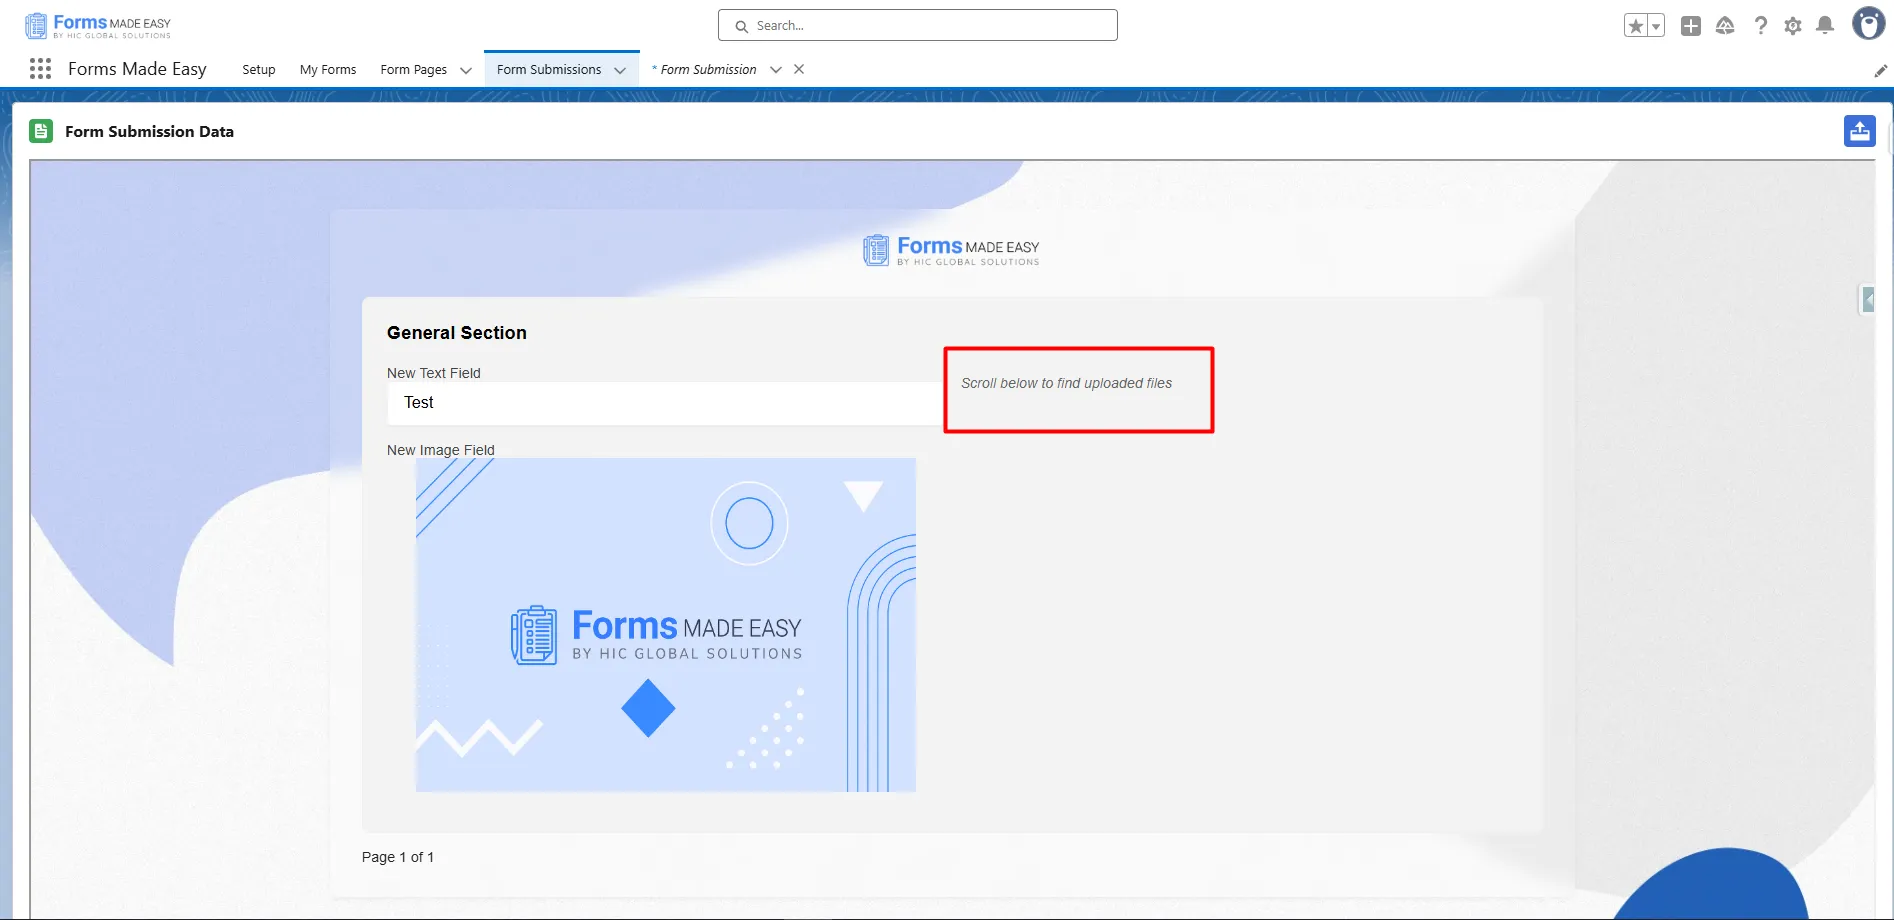Expand the Form Pages tab dropdown
This screenshot has height=920, width=1894.
click(x=465, y=70)
